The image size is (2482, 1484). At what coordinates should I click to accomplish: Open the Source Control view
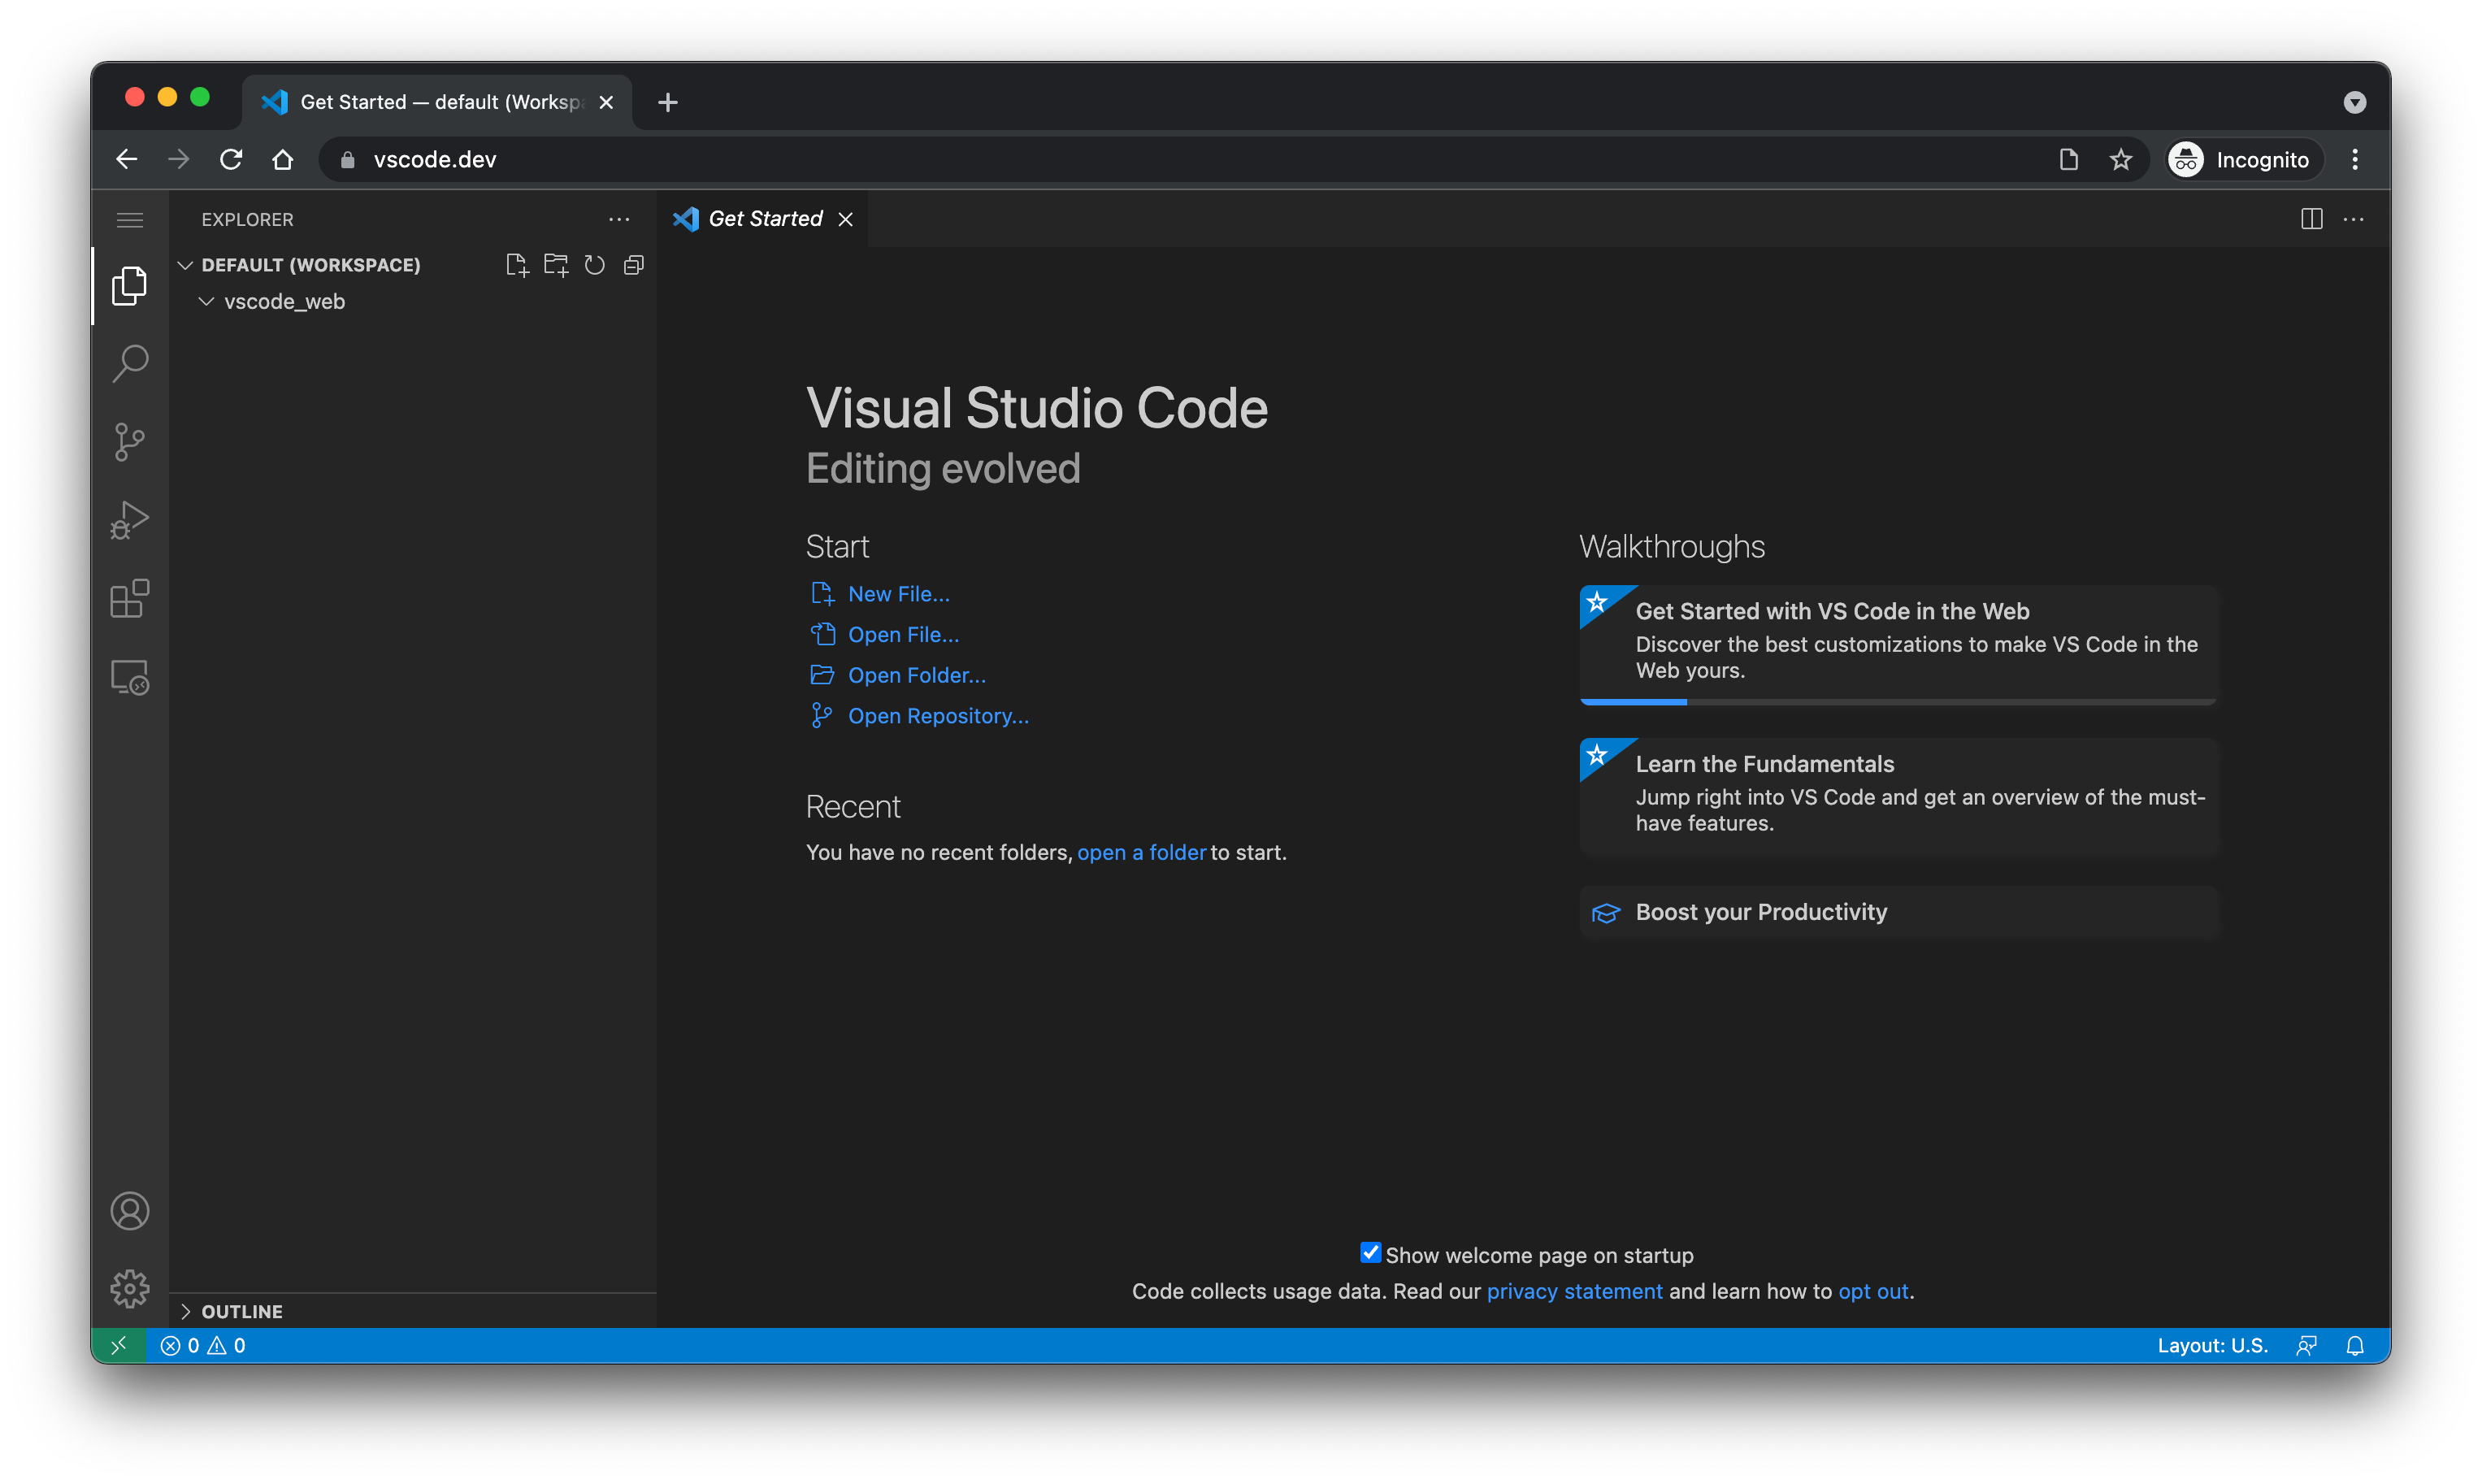click(130, 442)
